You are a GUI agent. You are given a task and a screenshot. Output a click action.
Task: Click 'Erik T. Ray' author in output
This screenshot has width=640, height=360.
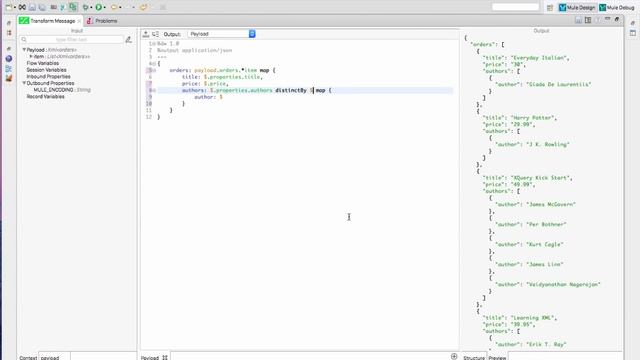pos(546,344)
